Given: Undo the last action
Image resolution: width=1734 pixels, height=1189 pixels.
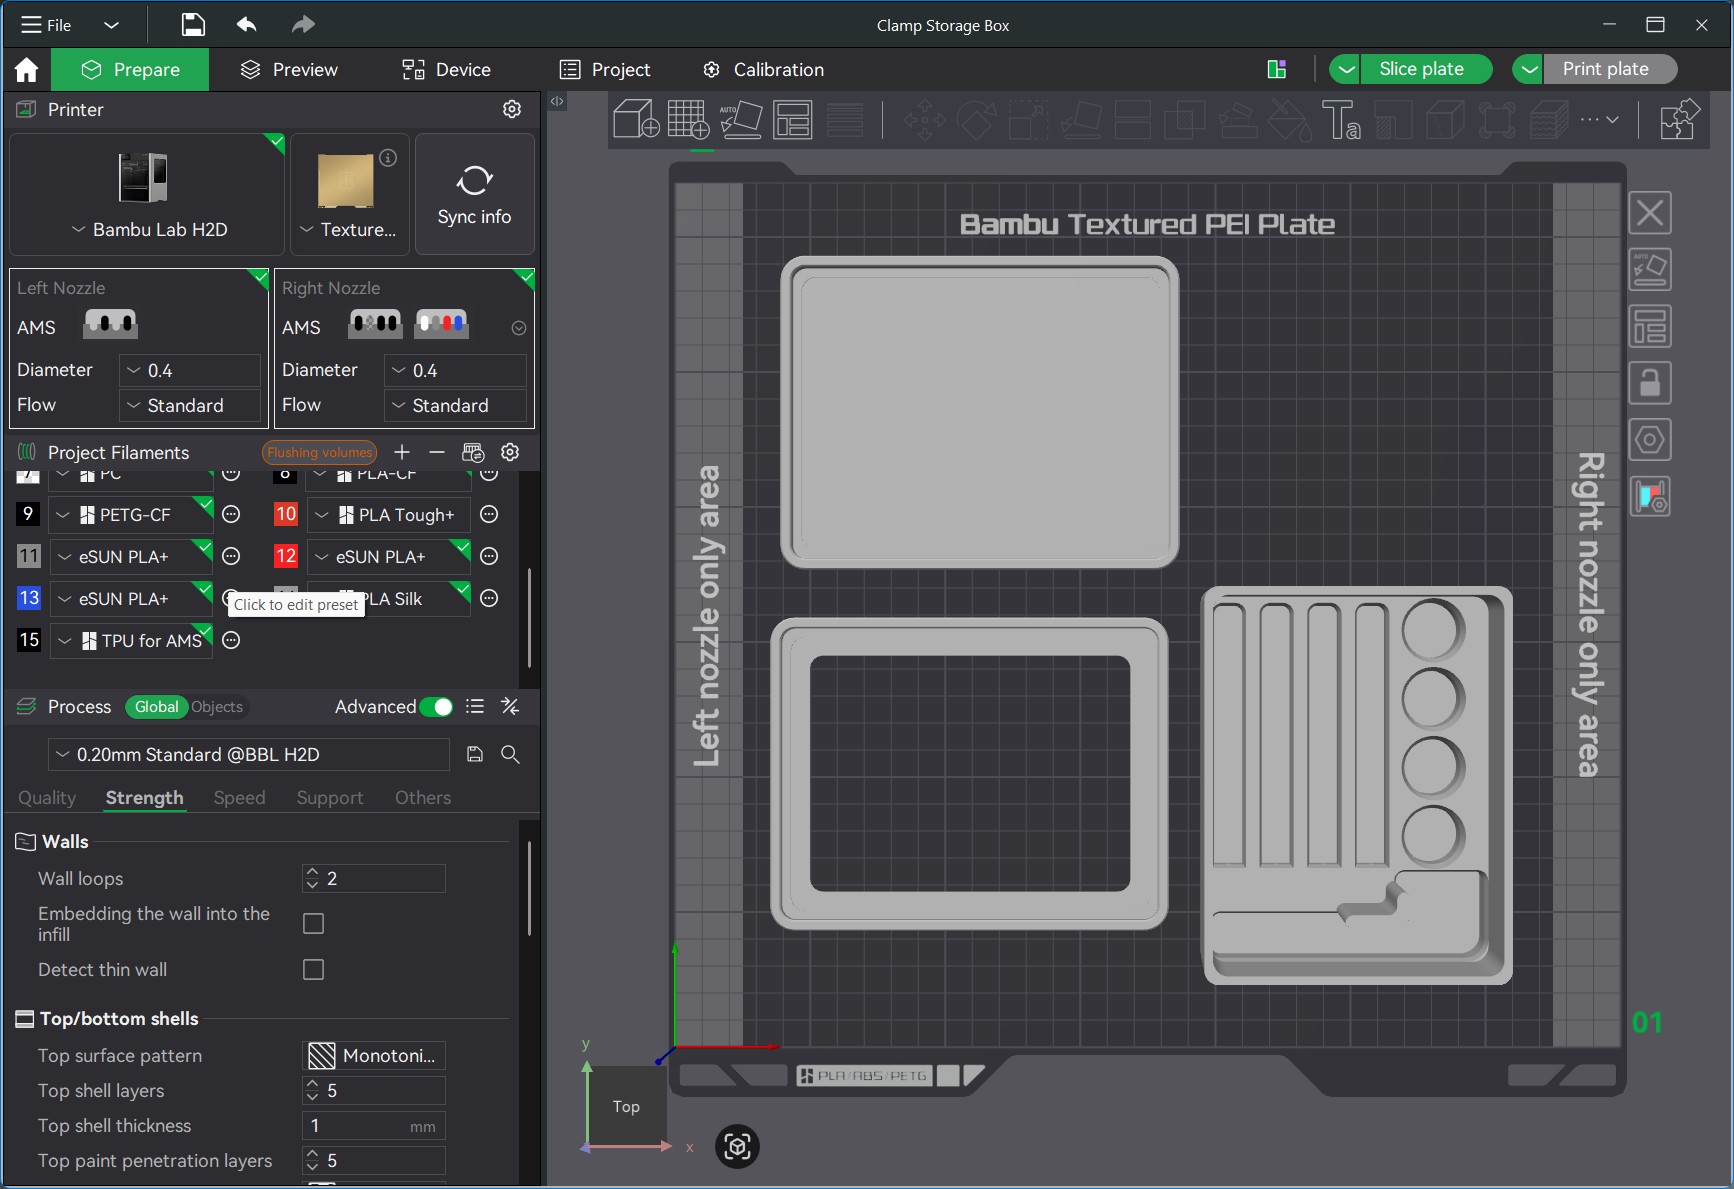Looking at the screenshot, I should (246, 25).
